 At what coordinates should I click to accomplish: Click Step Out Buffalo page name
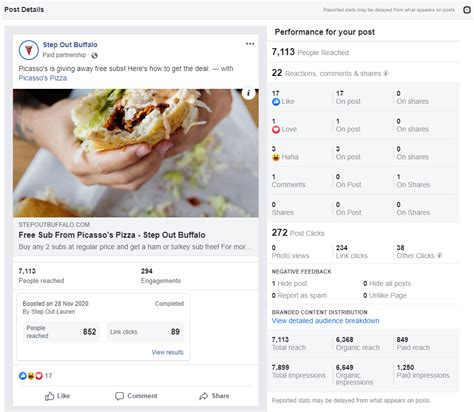(x=70, y=45)
